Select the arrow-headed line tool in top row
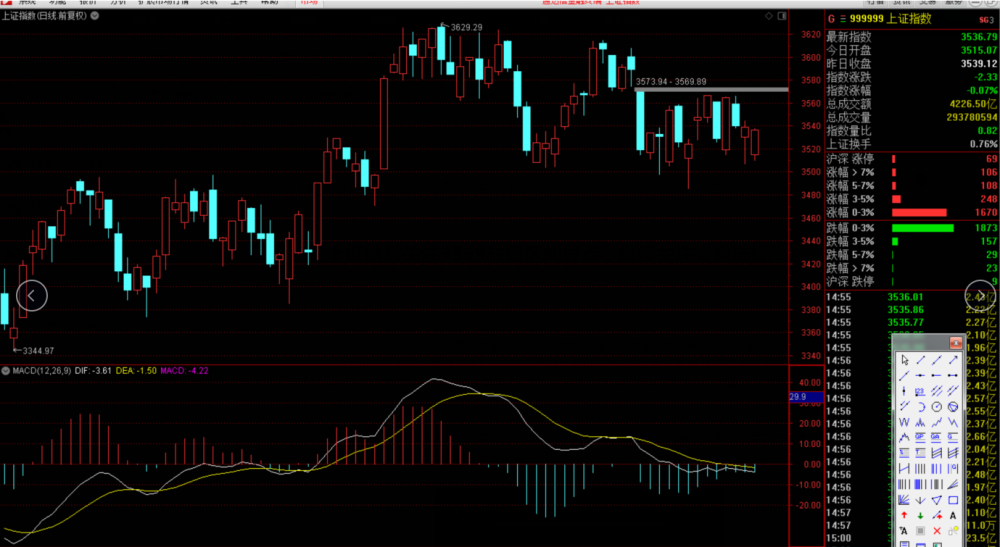This screenshot has height=547, width=1000. [953, 360]
